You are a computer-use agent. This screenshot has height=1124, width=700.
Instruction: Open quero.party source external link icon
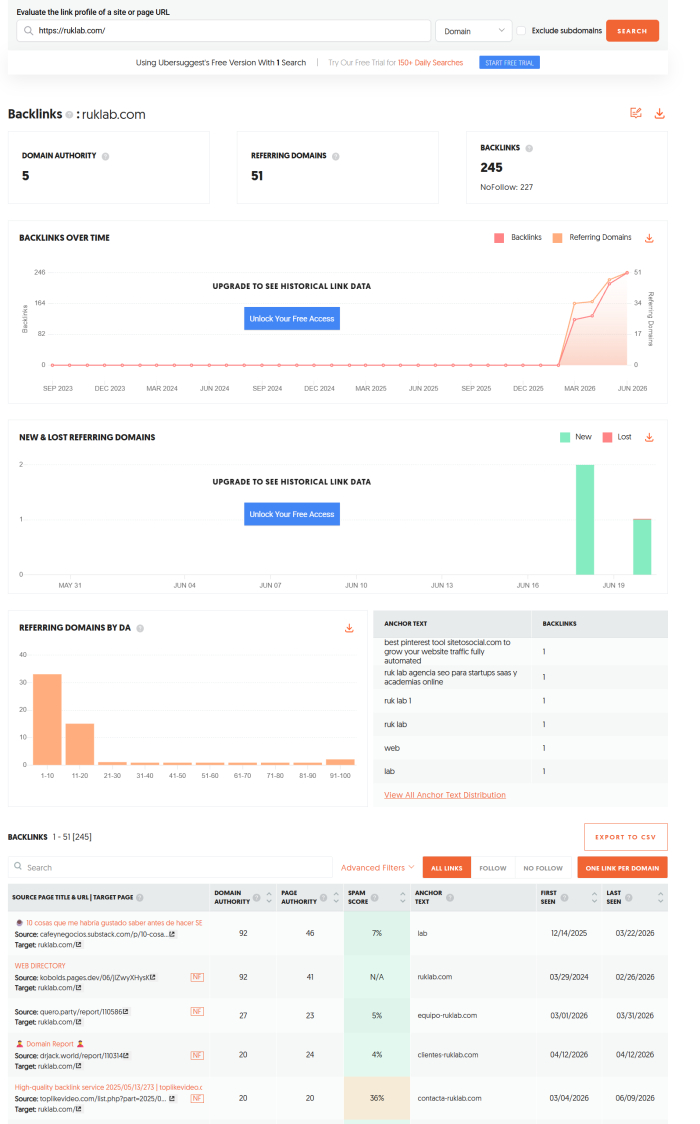tap(125, 1011)
